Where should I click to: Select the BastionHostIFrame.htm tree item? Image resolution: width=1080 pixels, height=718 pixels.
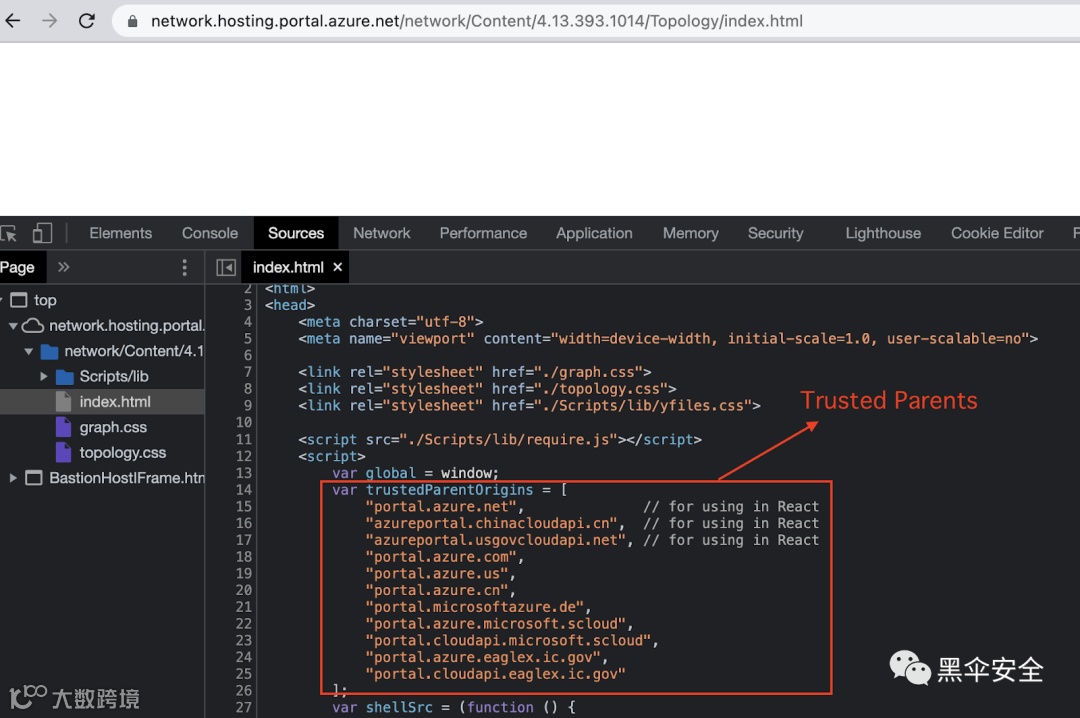pos(127,478)
